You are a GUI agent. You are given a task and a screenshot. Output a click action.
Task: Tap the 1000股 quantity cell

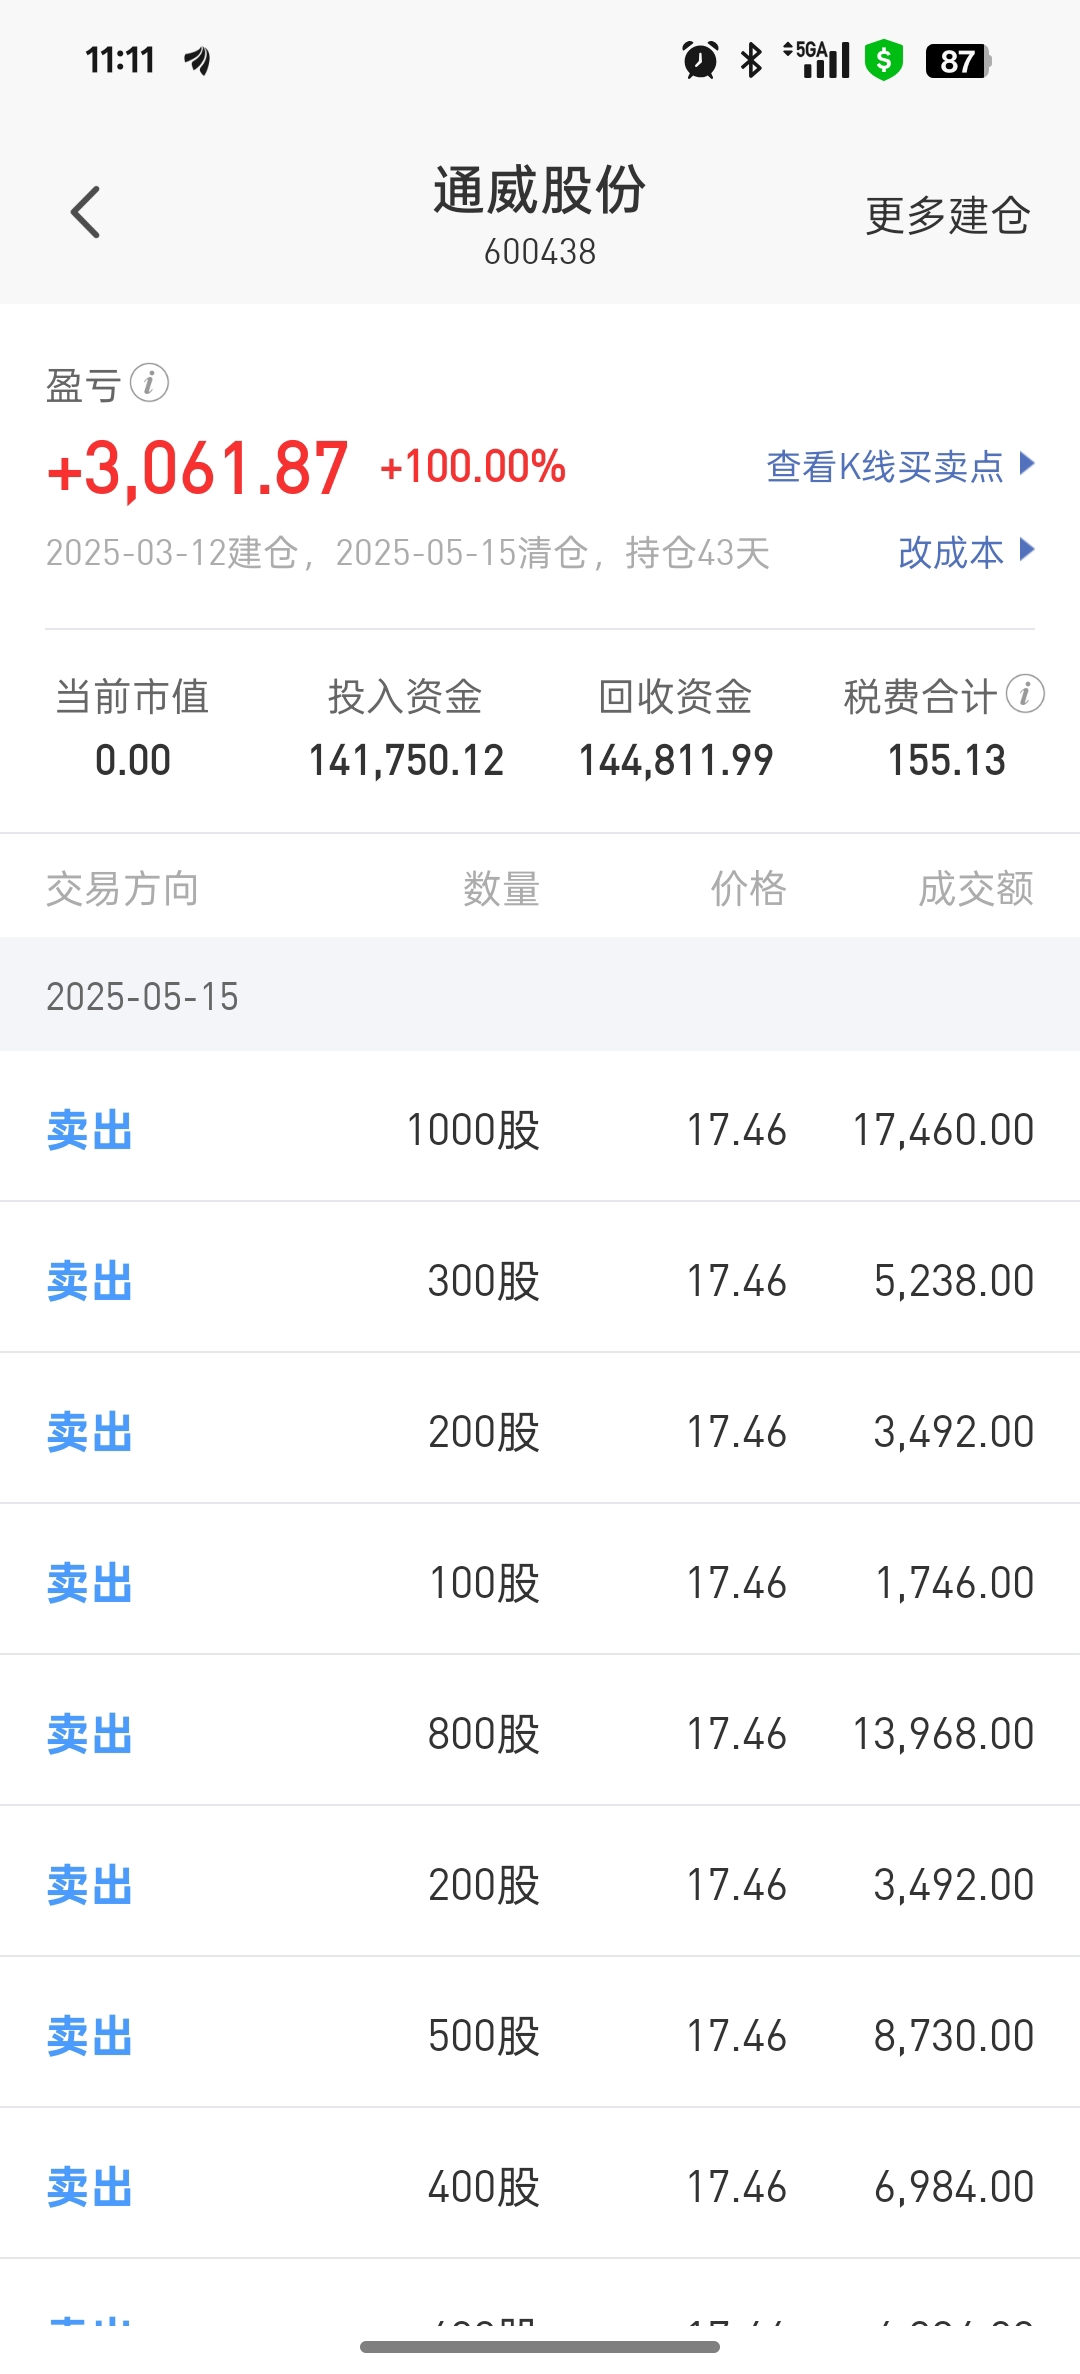pyautogui.click(x=473, y=1130)
